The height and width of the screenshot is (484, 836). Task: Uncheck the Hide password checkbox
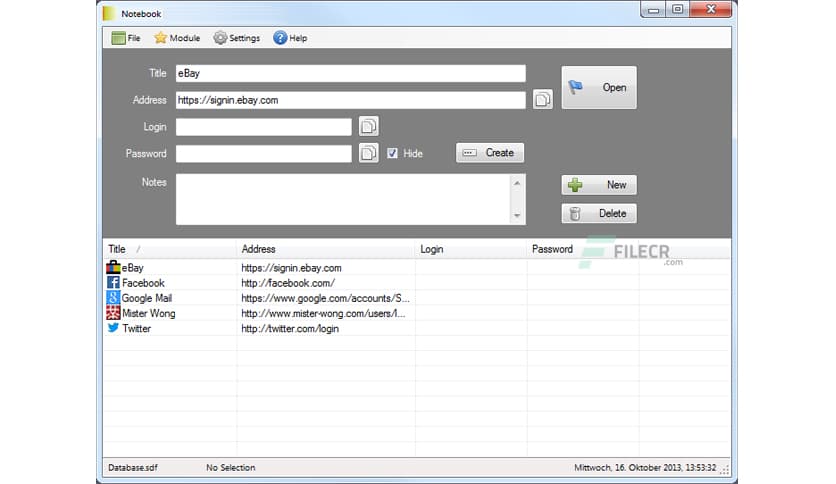tap(392, 153)
